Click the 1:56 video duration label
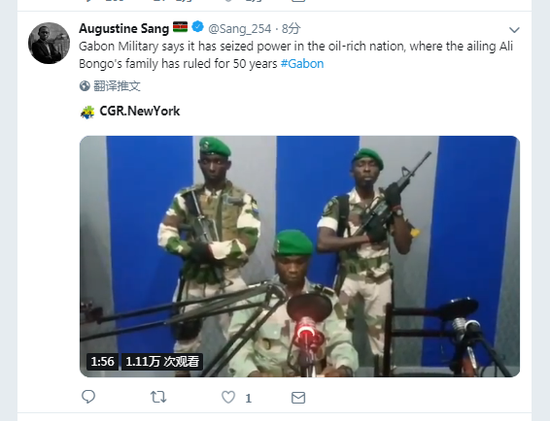 coord(102,361)
